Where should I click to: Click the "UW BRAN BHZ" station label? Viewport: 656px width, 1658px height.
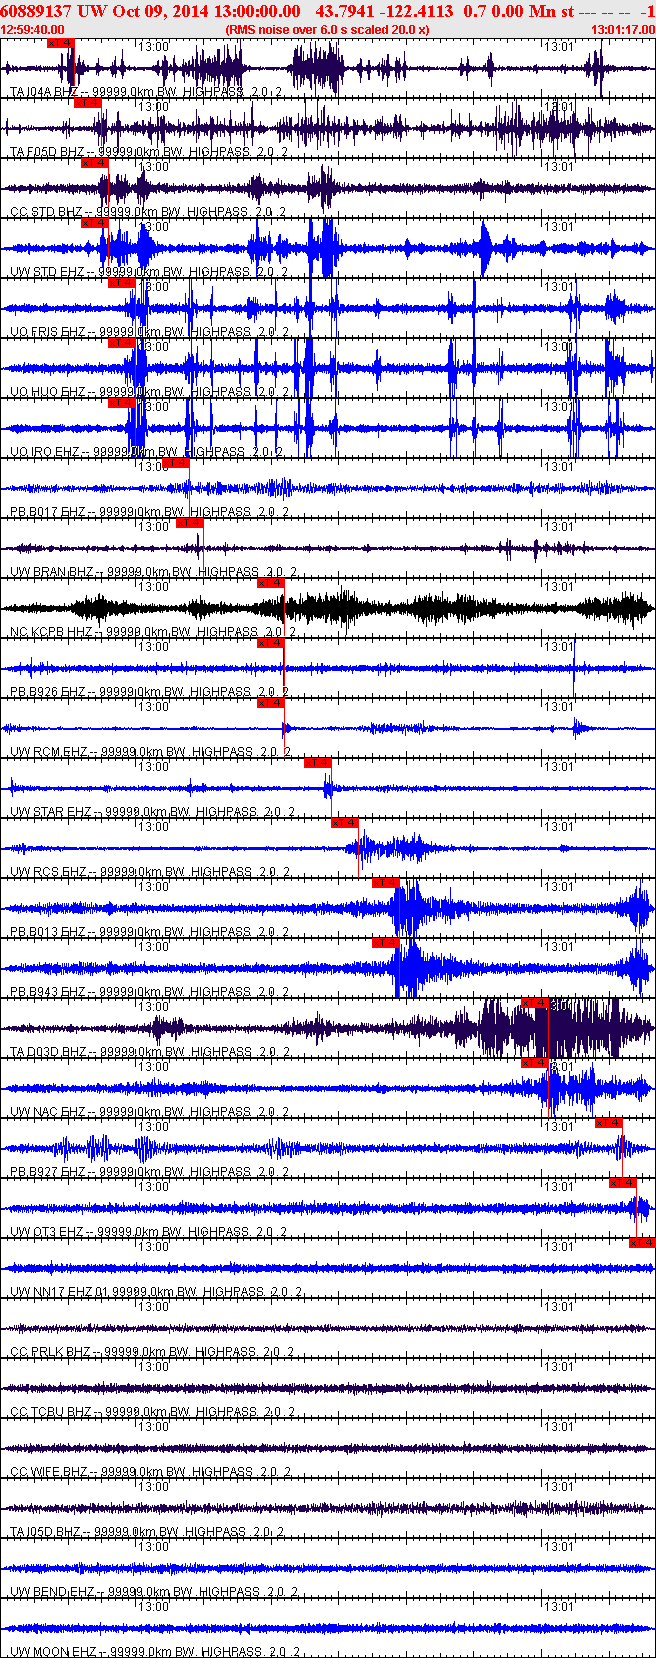[x=52, y=572]
